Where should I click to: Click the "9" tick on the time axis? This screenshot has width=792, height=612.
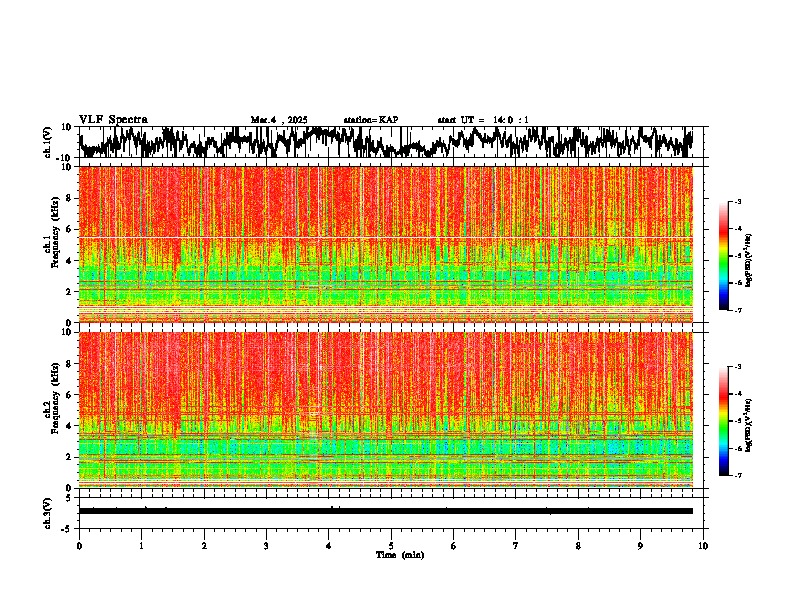[x=640, y=546]
